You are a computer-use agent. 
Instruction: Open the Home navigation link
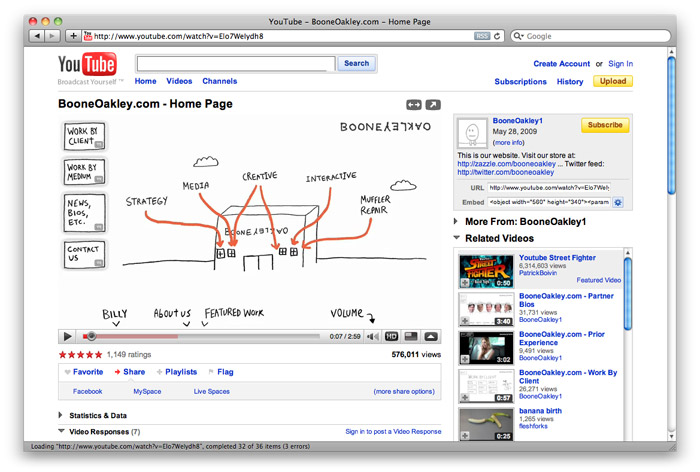(x=146, y=81)
